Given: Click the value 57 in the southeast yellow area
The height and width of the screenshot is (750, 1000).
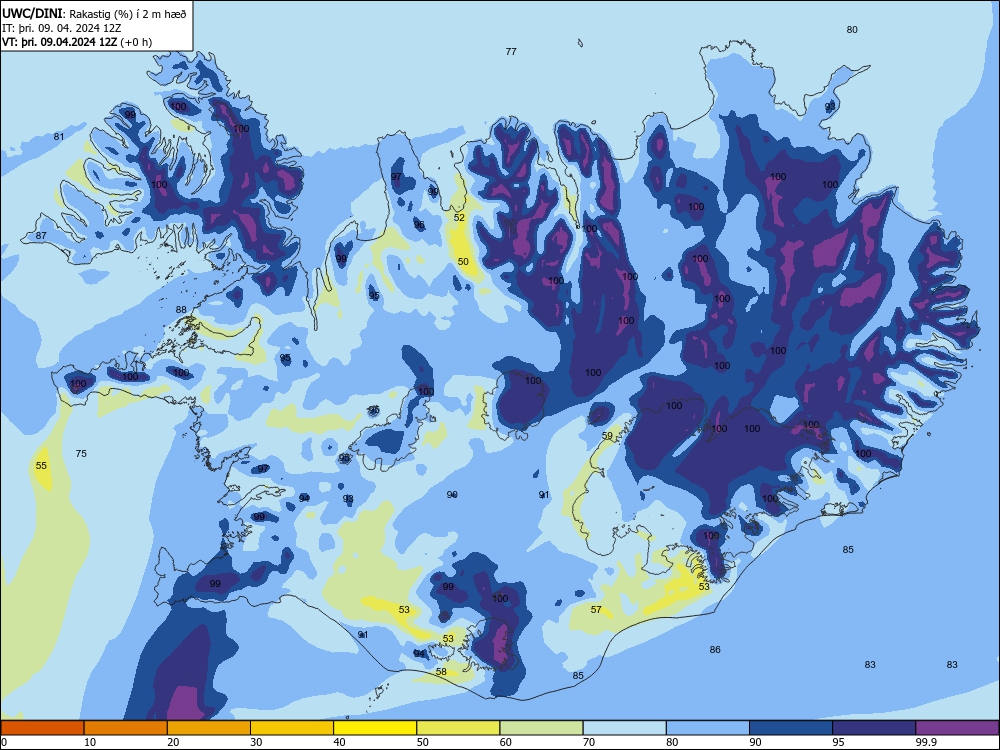Looking at the screenshot, I should (x=596, y=610).
